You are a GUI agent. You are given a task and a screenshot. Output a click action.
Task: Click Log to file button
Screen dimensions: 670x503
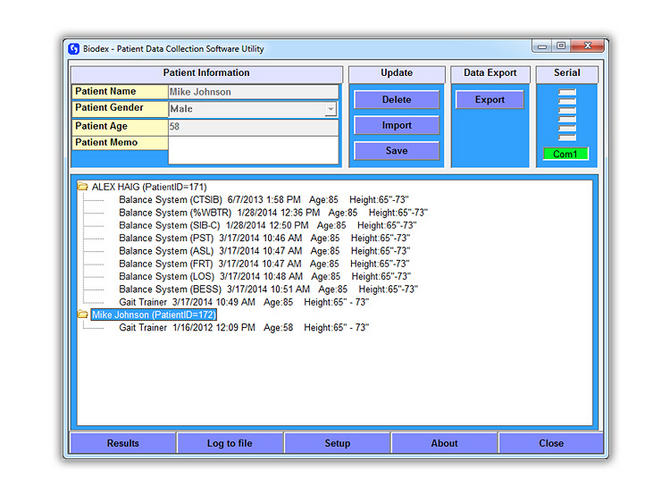coord(230,443)
